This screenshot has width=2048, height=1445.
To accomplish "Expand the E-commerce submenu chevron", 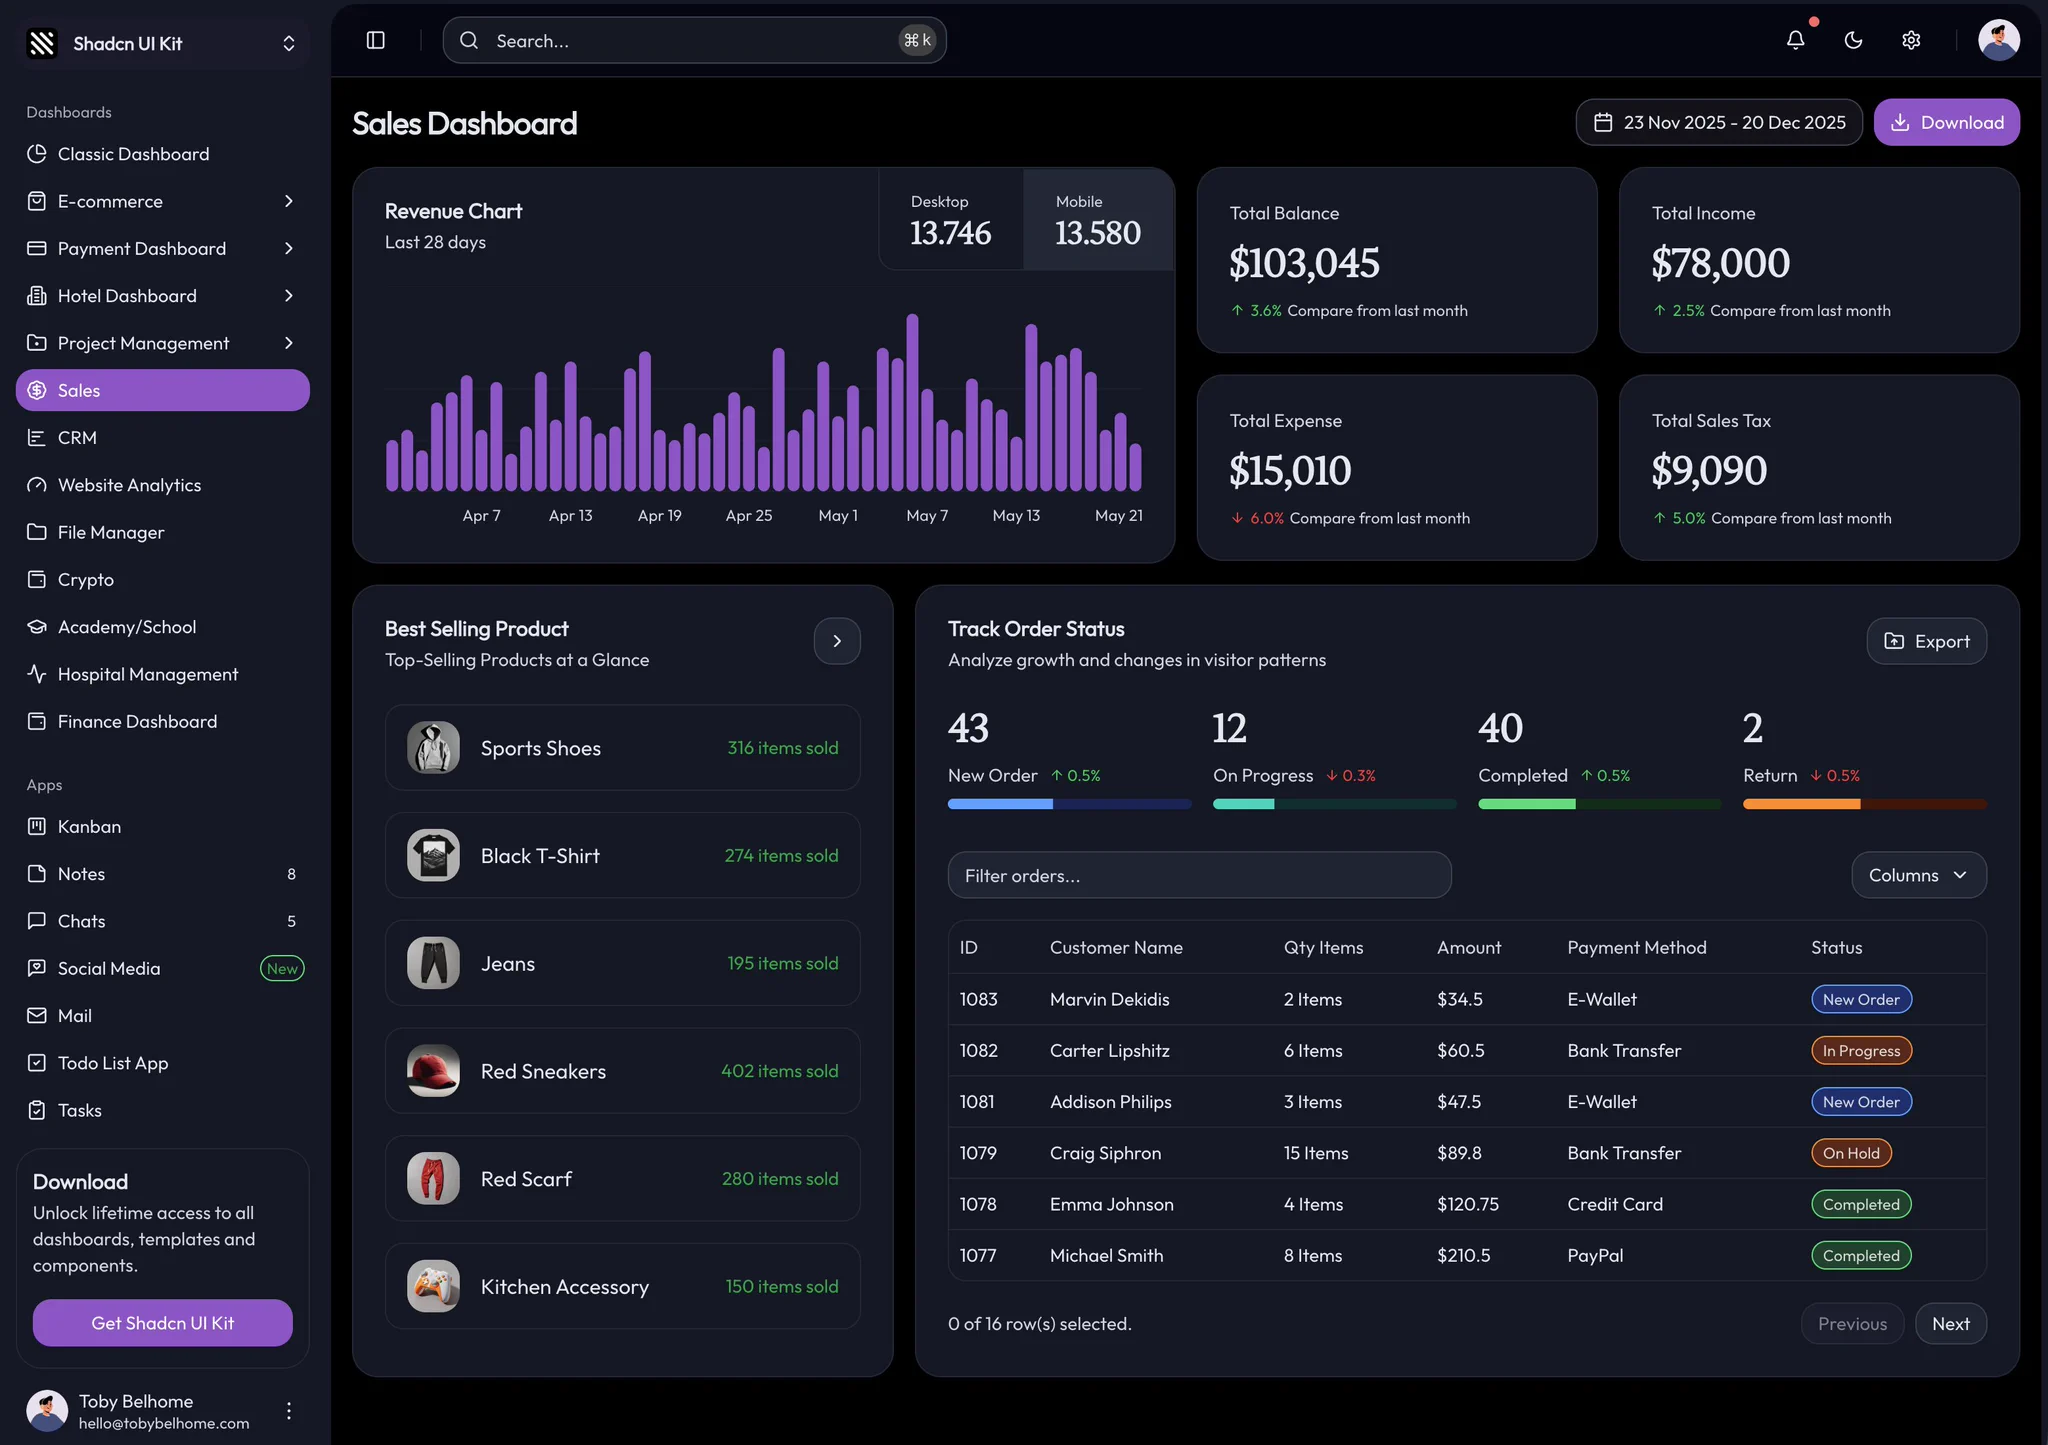I will pyautogui.click(x=289, y=201).
